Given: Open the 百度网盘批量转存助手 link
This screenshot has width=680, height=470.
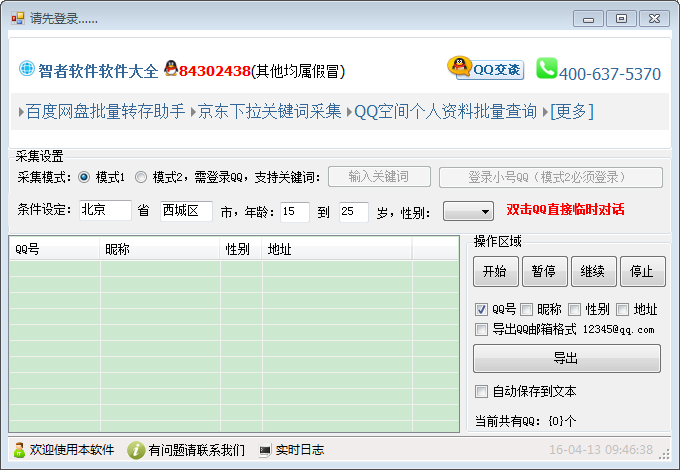Looking at the screenshot, I should [105, 111].
